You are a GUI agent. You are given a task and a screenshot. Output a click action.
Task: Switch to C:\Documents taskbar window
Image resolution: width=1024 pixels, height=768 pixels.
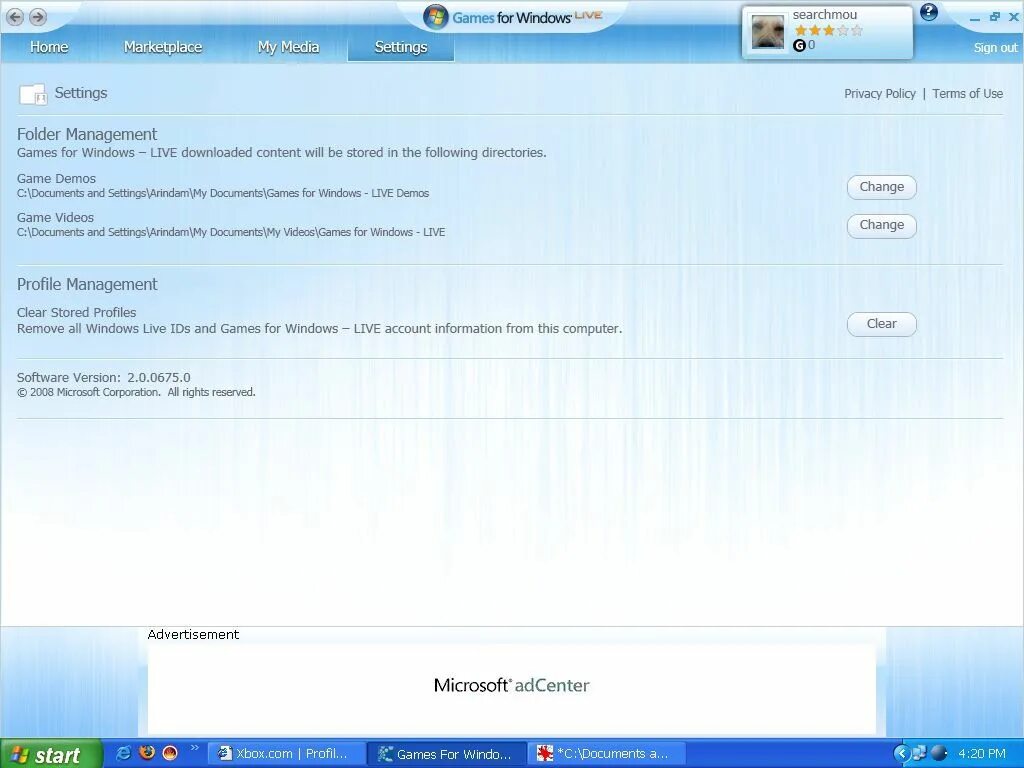607,754
